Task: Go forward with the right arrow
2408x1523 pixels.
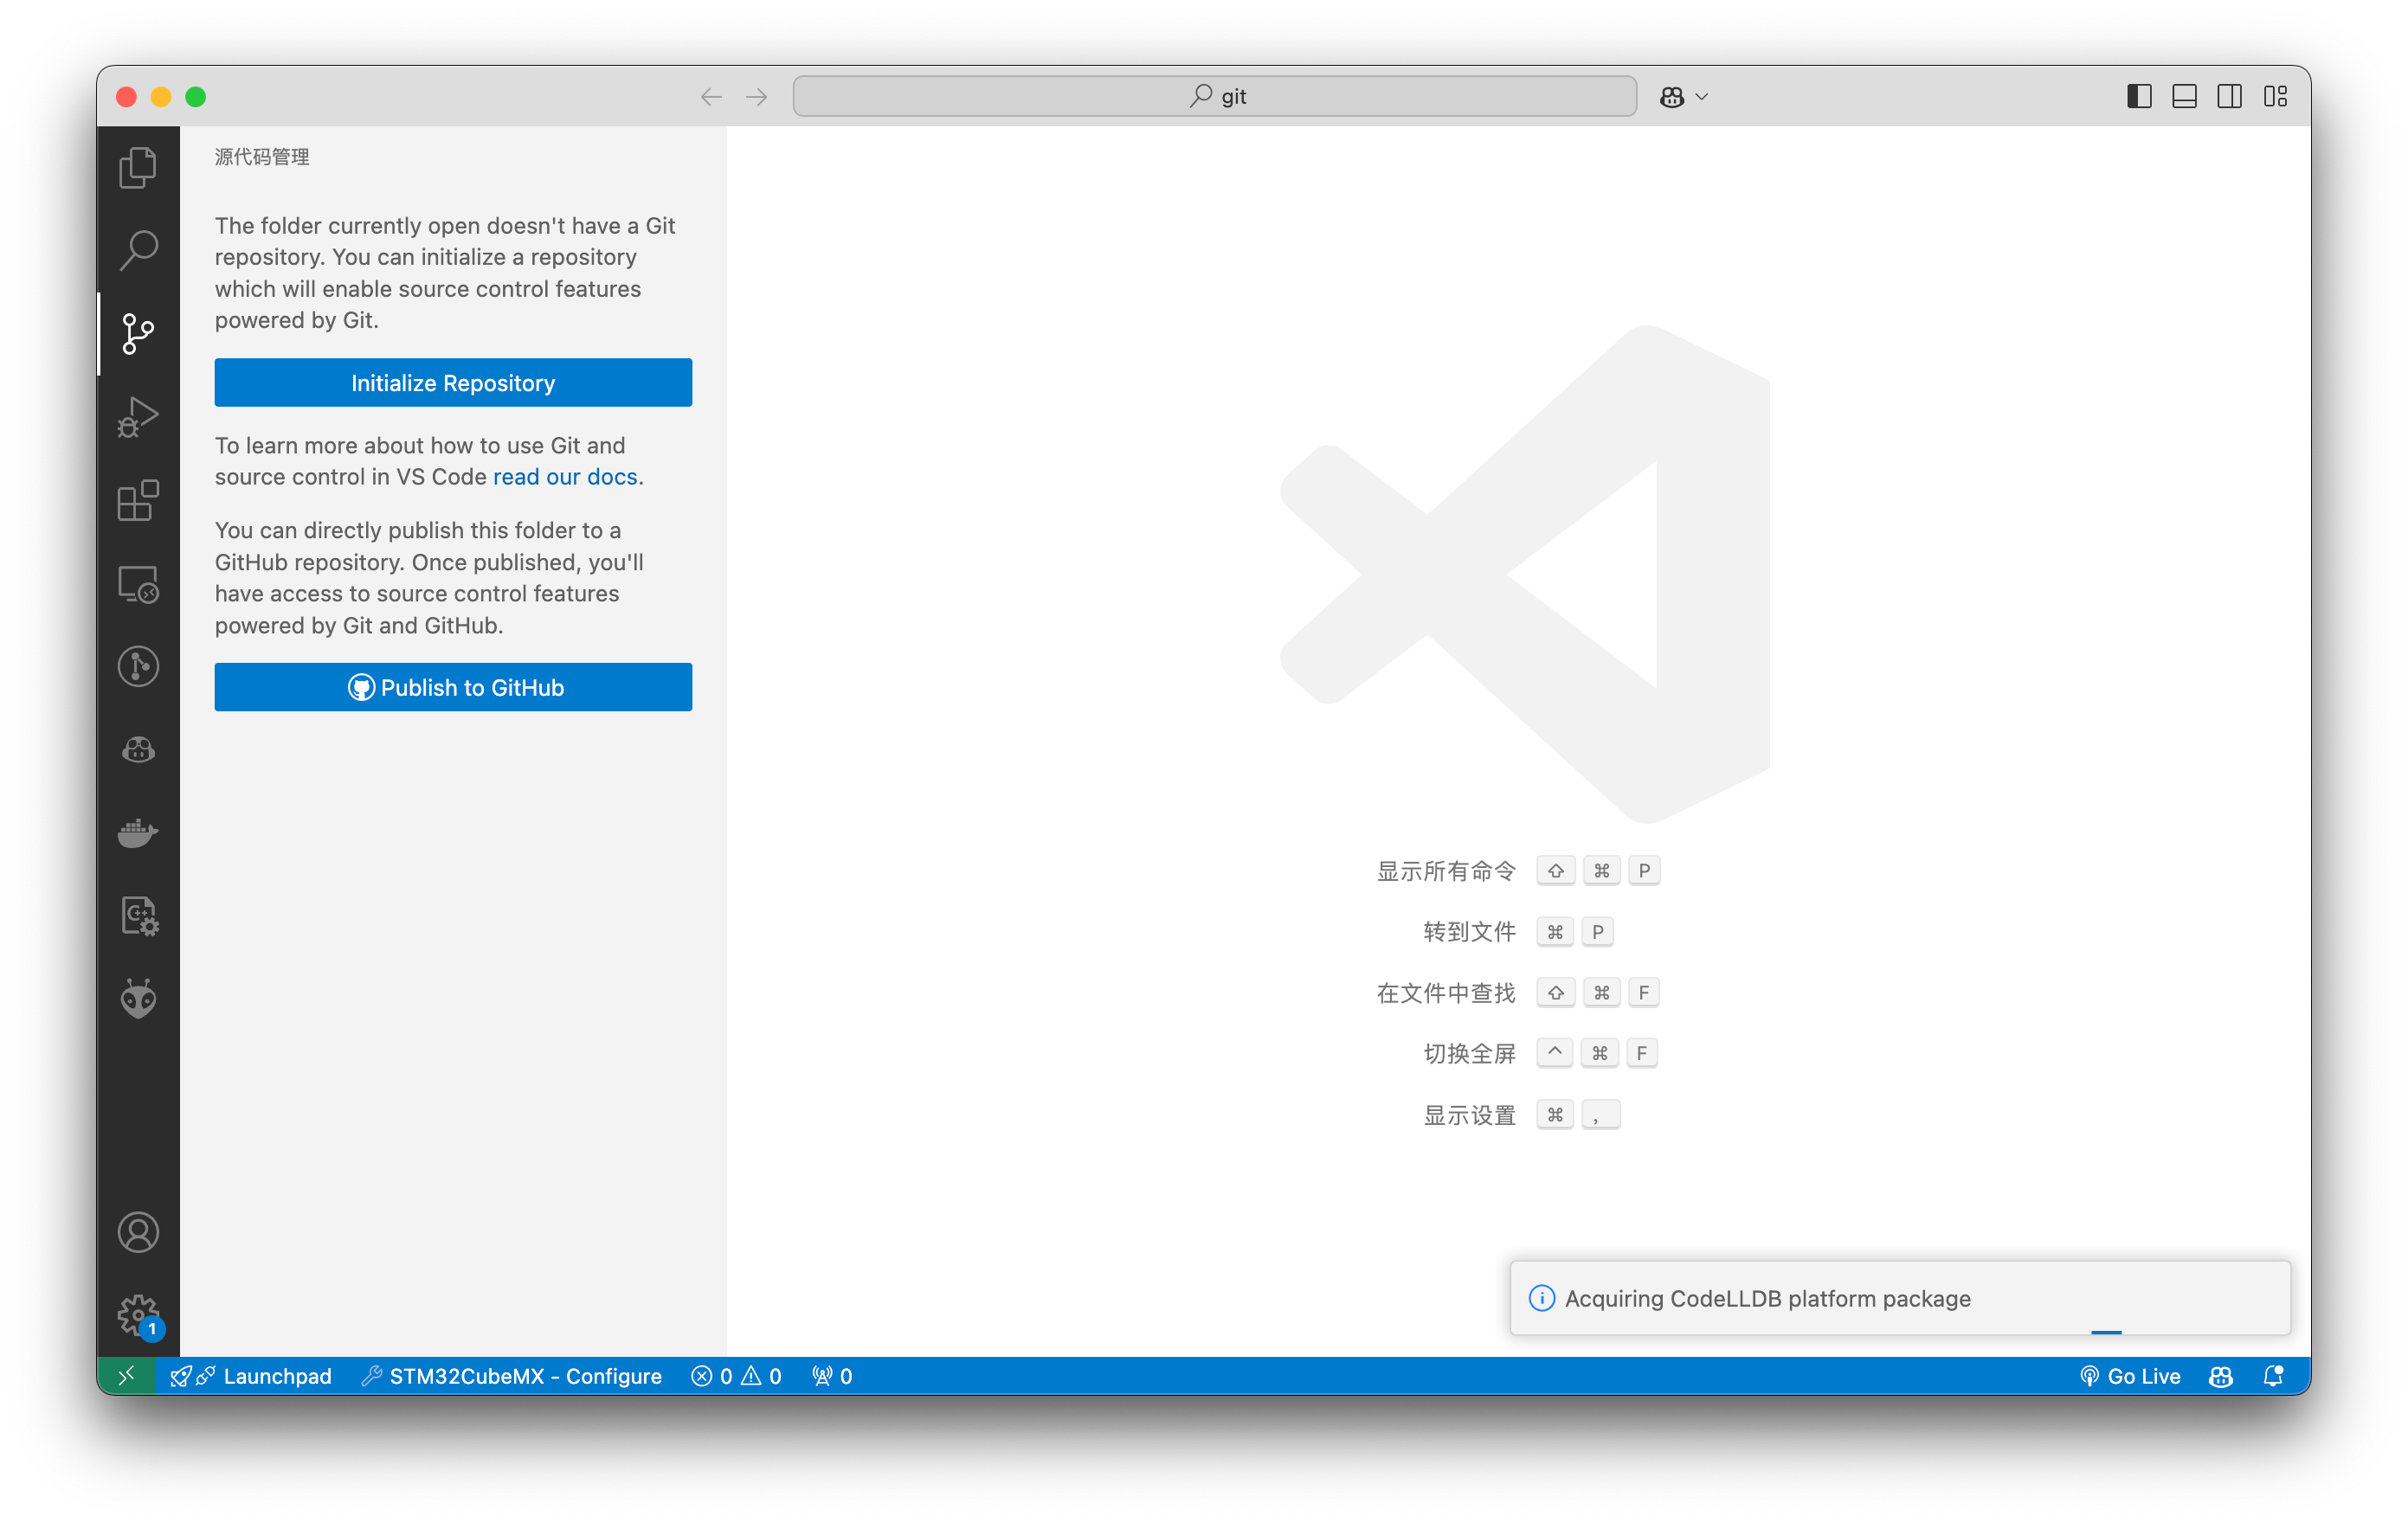Action: [757, 97]
